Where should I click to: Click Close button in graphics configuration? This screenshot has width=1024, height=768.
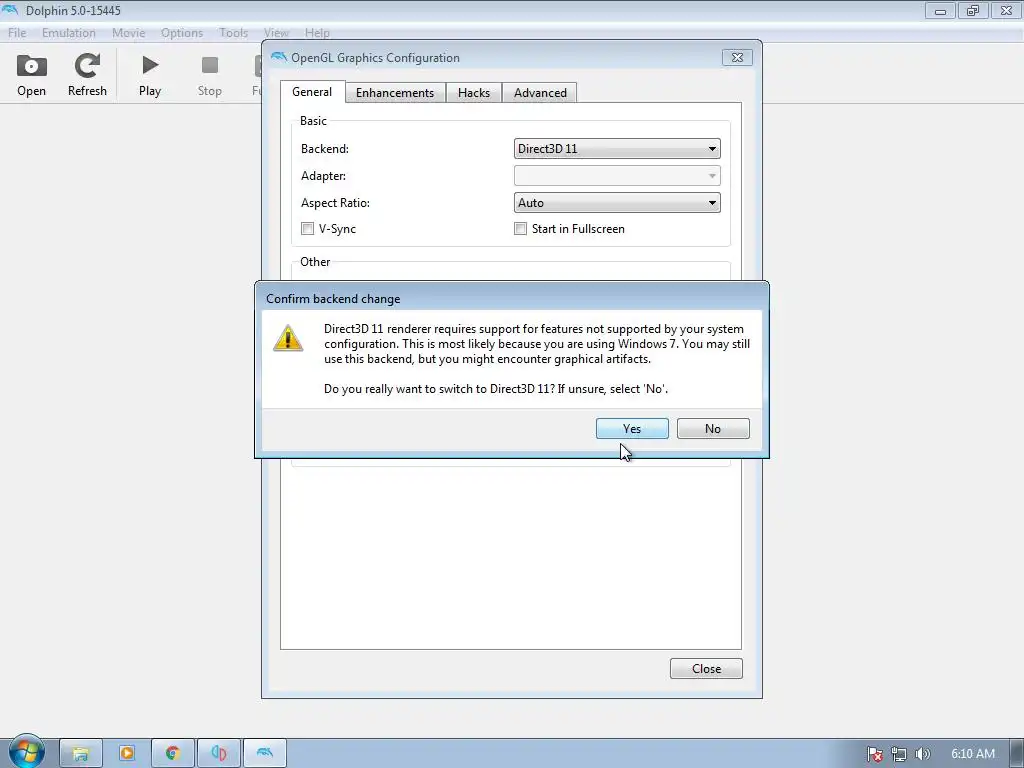point(706,669)
